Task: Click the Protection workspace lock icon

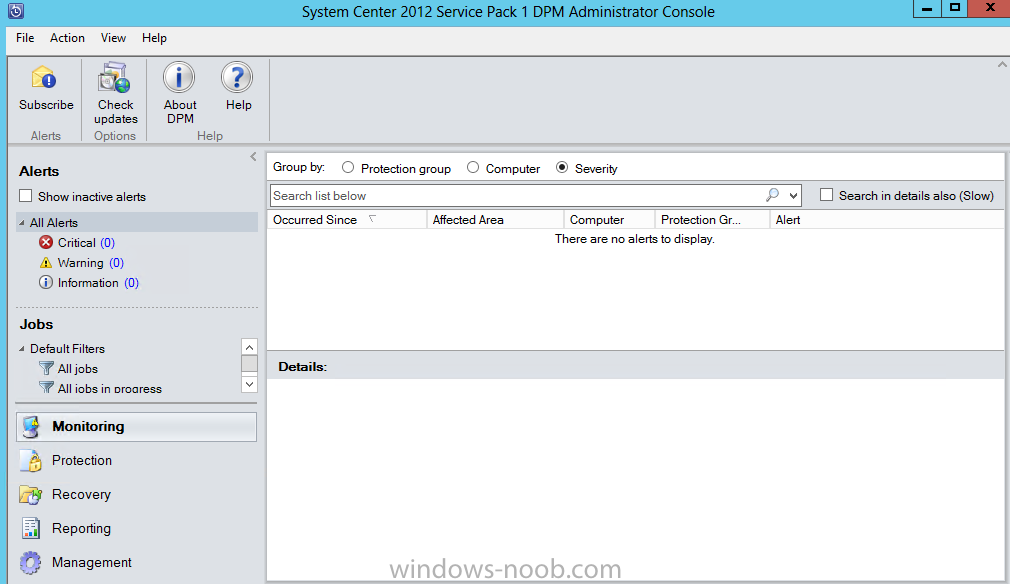Action: pyautogui.click(x=31, y=460)
